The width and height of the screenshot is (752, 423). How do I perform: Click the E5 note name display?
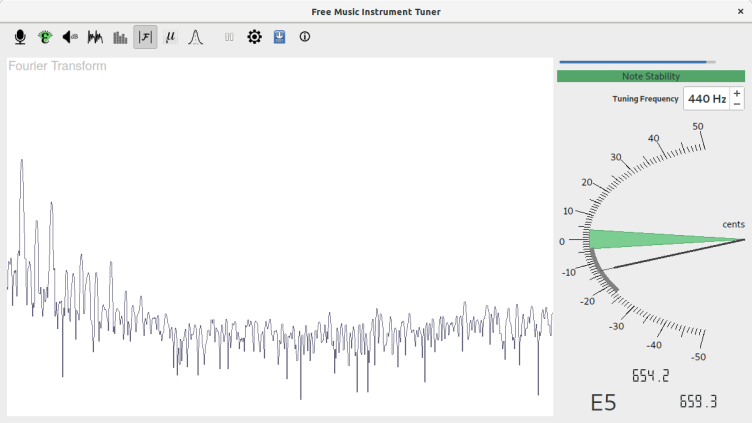pyautogui.click(x=603, y=403)
